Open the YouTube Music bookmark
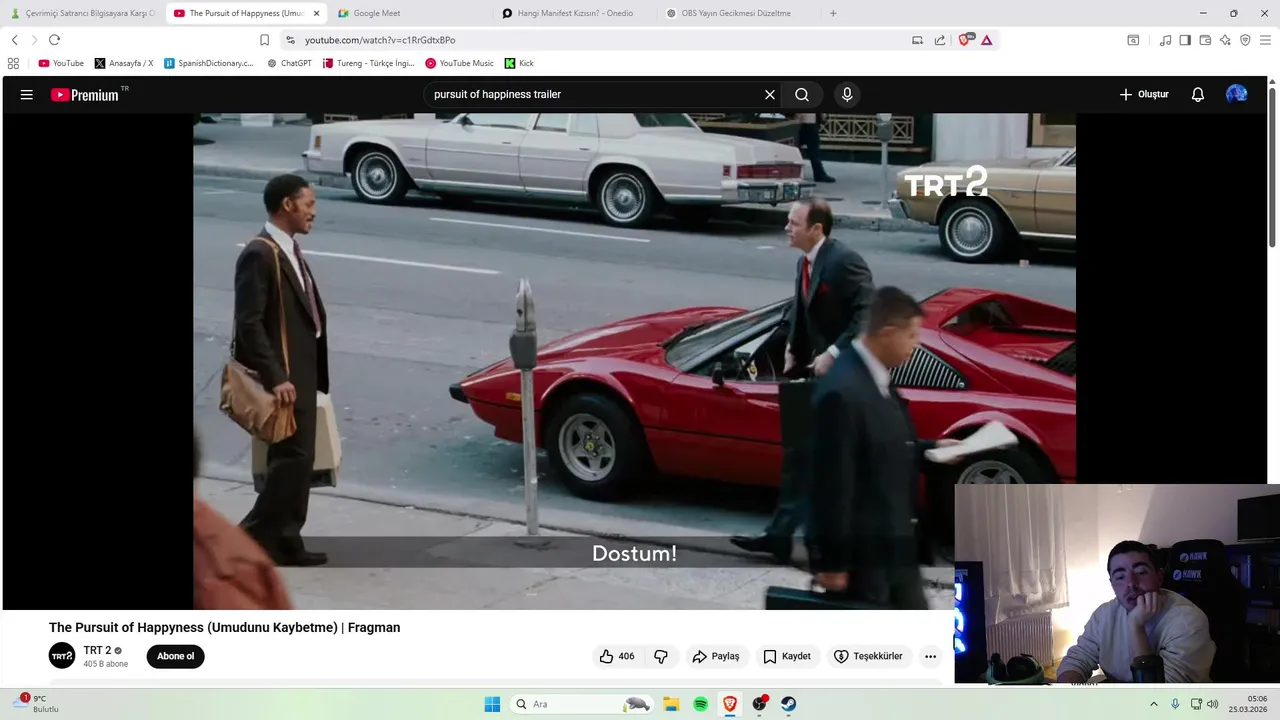 459,63
